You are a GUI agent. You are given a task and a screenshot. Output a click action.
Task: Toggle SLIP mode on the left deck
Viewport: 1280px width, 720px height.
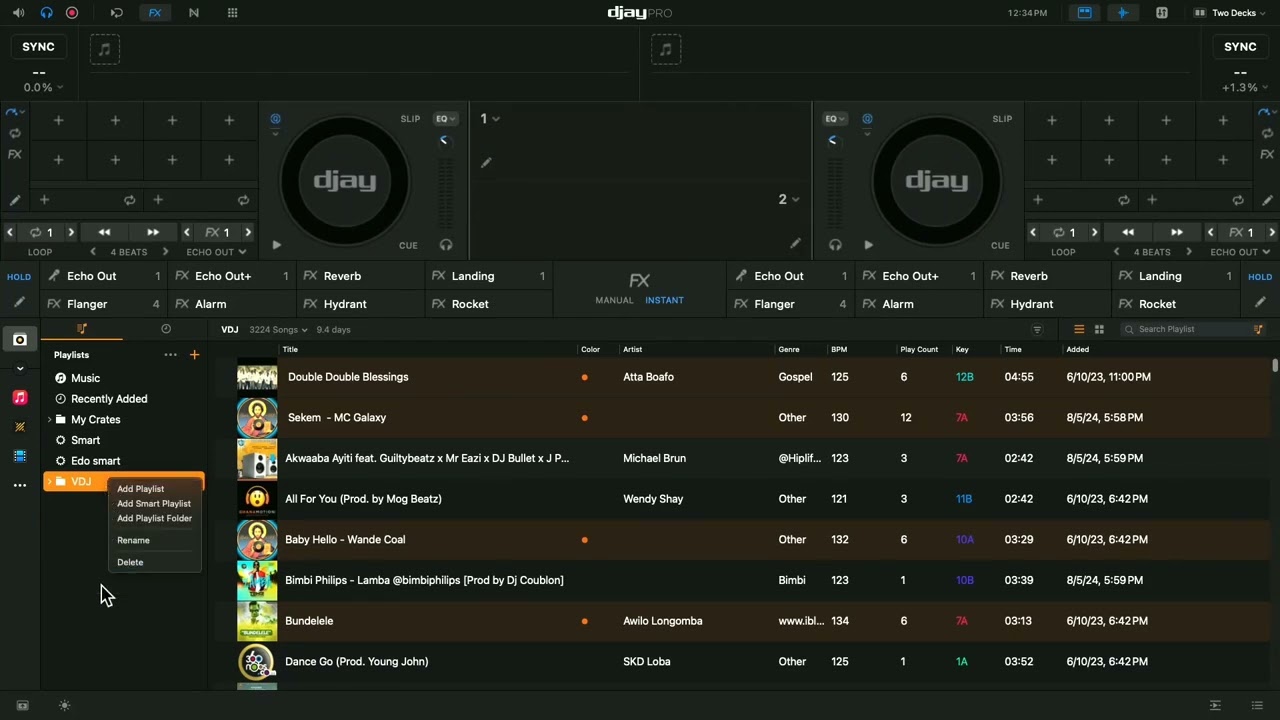tap(410, 119)
